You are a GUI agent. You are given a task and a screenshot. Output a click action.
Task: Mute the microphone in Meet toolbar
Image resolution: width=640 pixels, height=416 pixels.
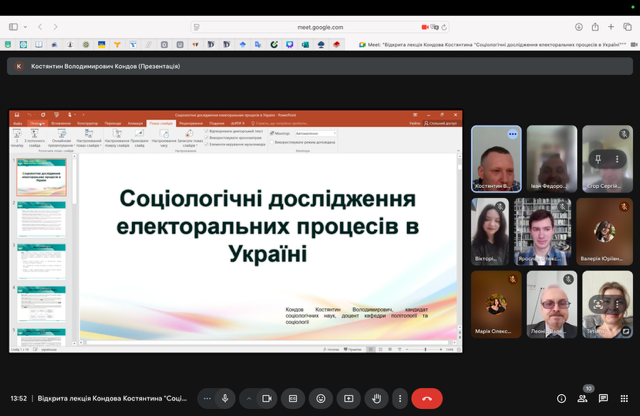pyautogui.click(x=225, y=398)
